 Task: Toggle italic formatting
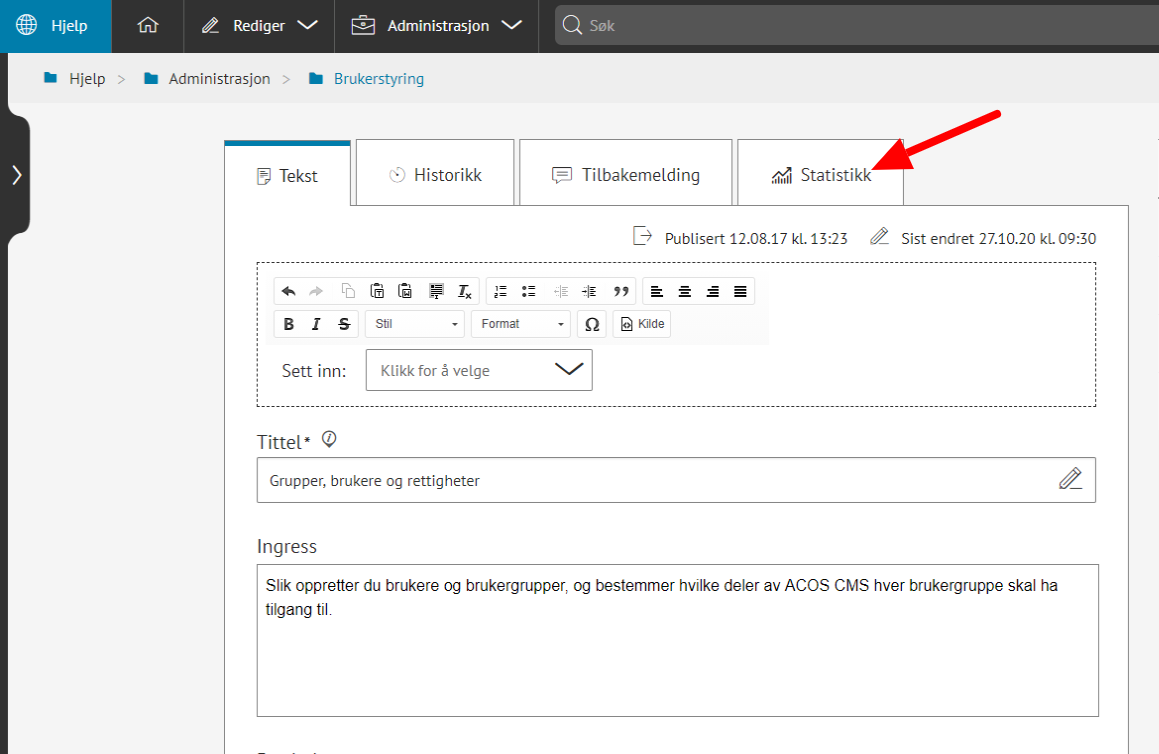(x=316, y=324)
